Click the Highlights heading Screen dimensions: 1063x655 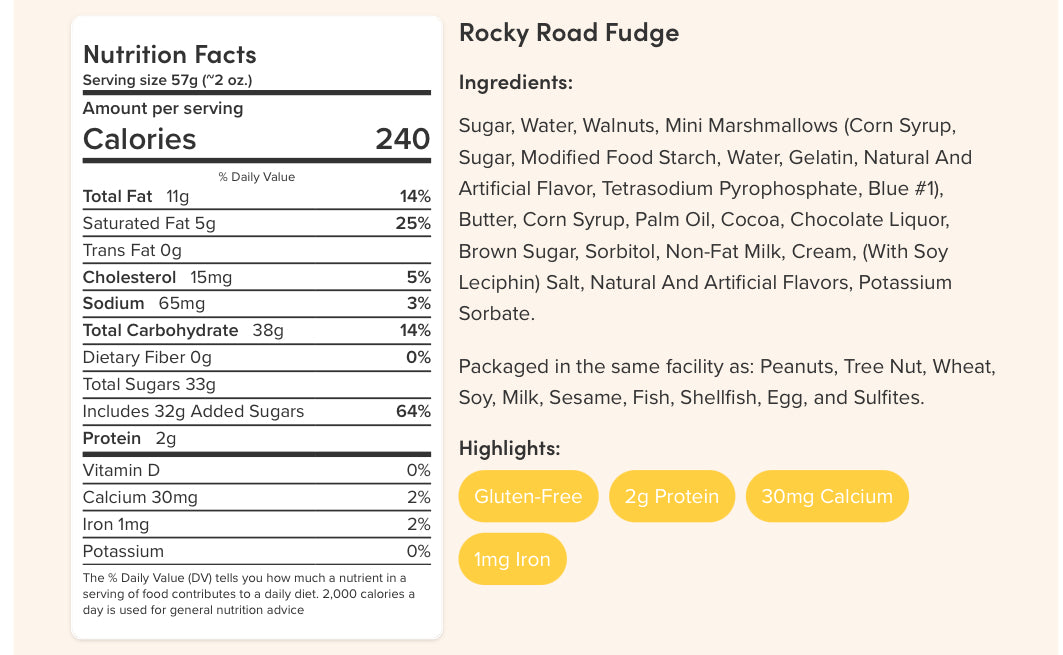[x=509, y=448]
